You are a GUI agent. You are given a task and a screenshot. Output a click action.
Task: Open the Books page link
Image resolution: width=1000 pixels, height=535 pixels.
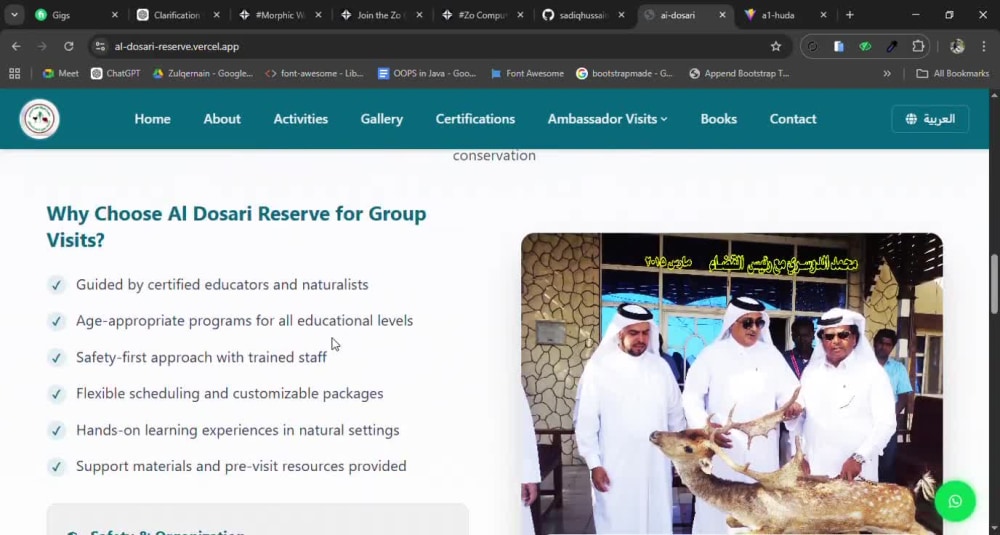pyautogui.click(x=718, y=119)
